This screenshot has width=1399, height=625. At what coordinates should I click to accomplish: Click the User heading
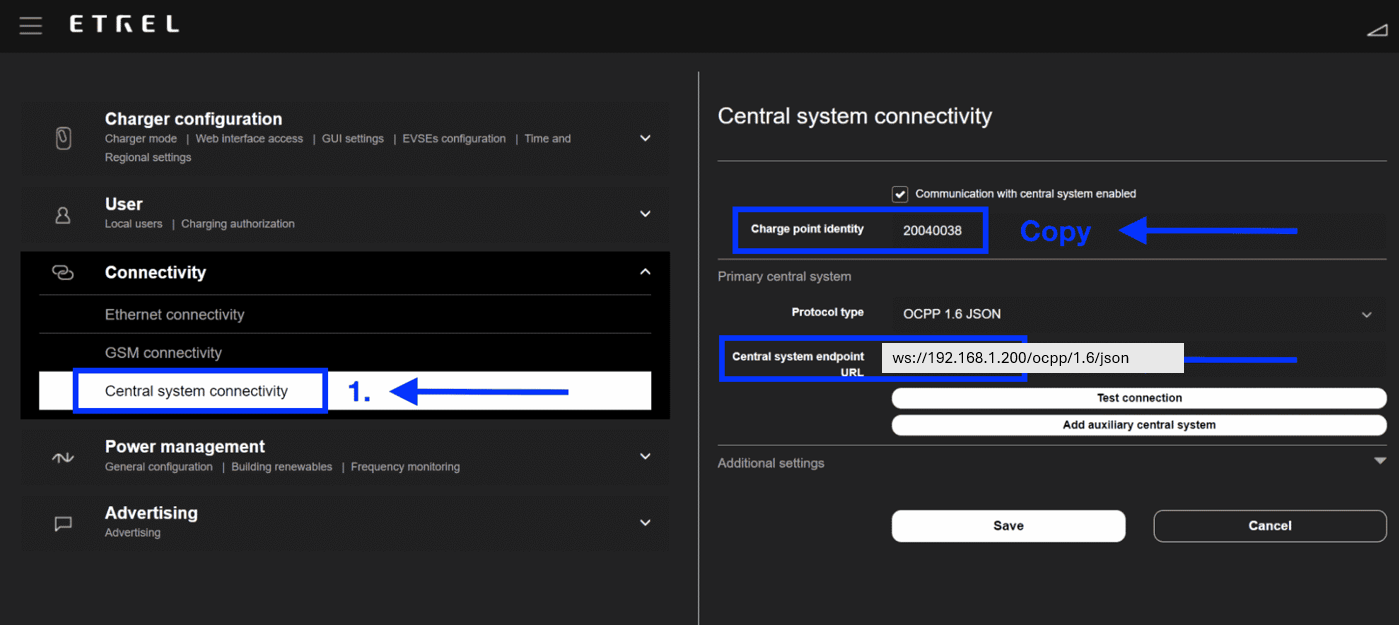pyautogui.click(x=124, y=204)
